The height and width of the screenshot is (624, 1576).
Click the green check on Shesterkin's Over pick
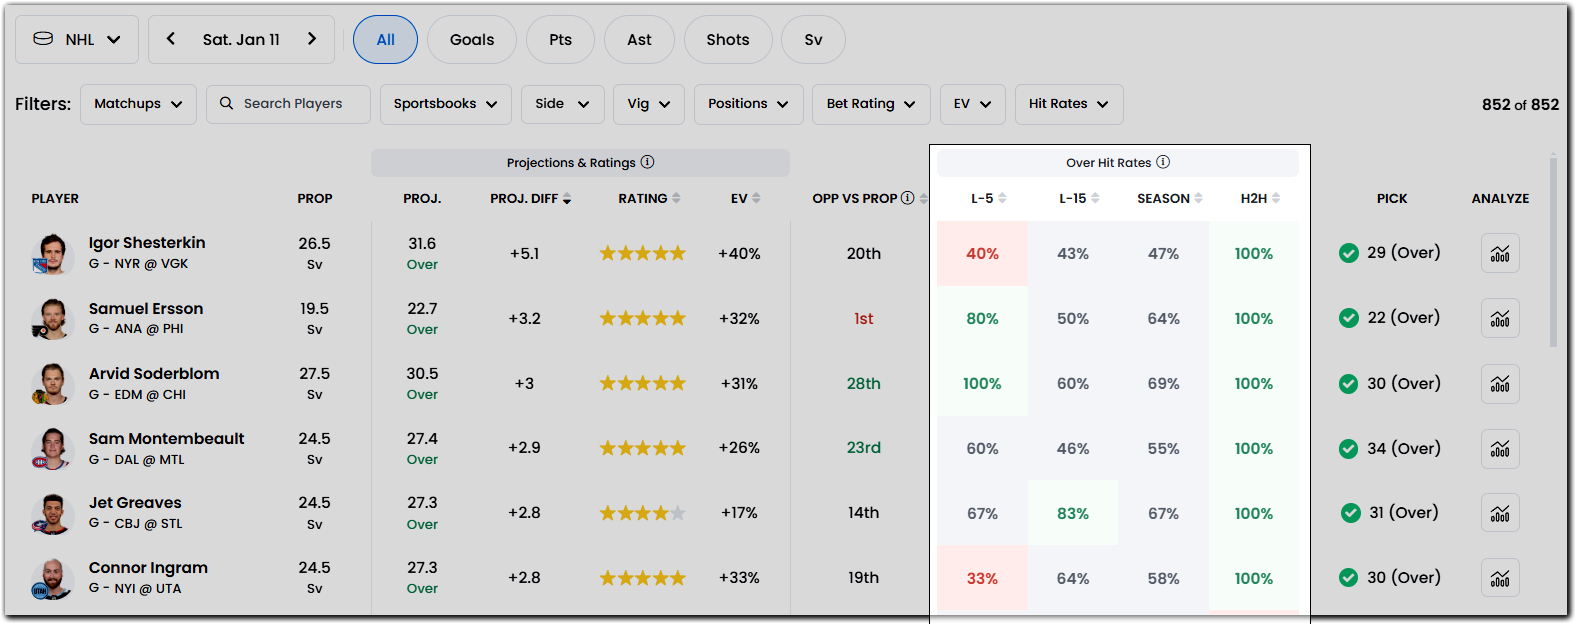point(1350,253)
